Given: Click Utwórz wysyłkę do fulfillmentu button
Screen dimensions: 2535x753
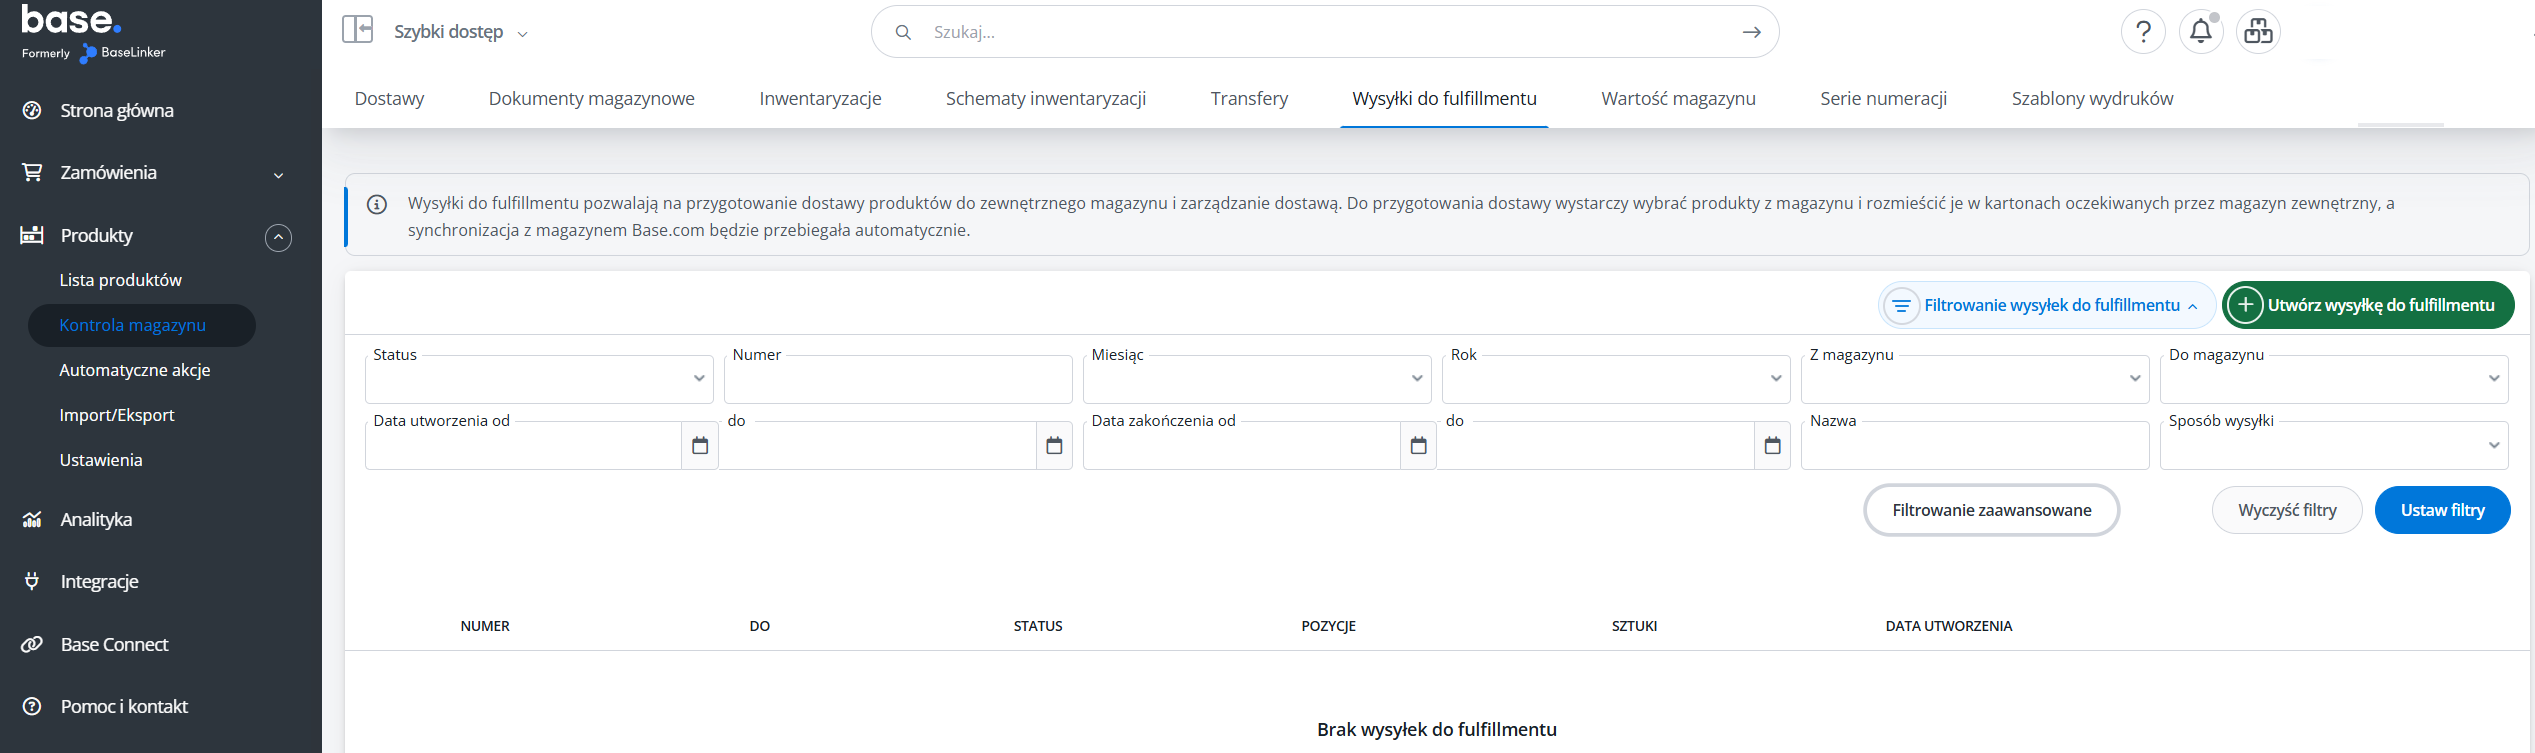Looking at the screenshot, I should [x=2368, y=305].
